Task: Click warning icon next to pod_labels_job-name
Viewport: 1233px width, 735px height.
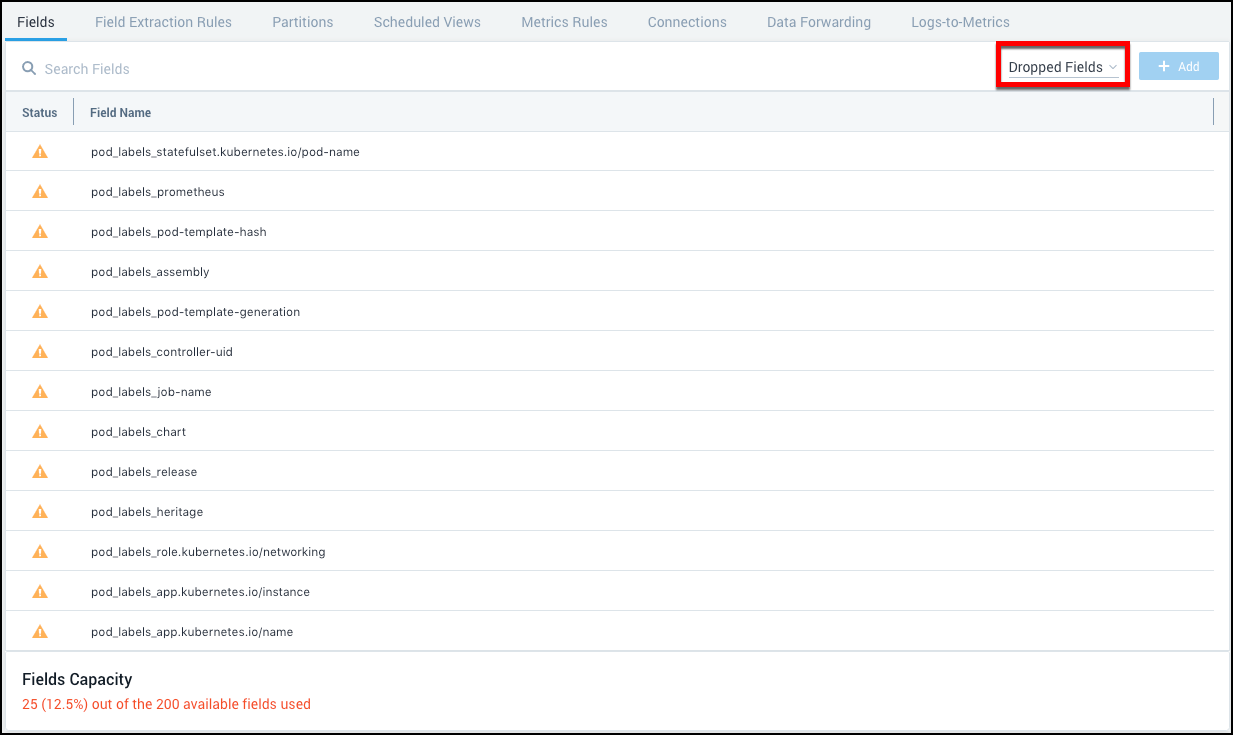Action: [x=40, y=392]
